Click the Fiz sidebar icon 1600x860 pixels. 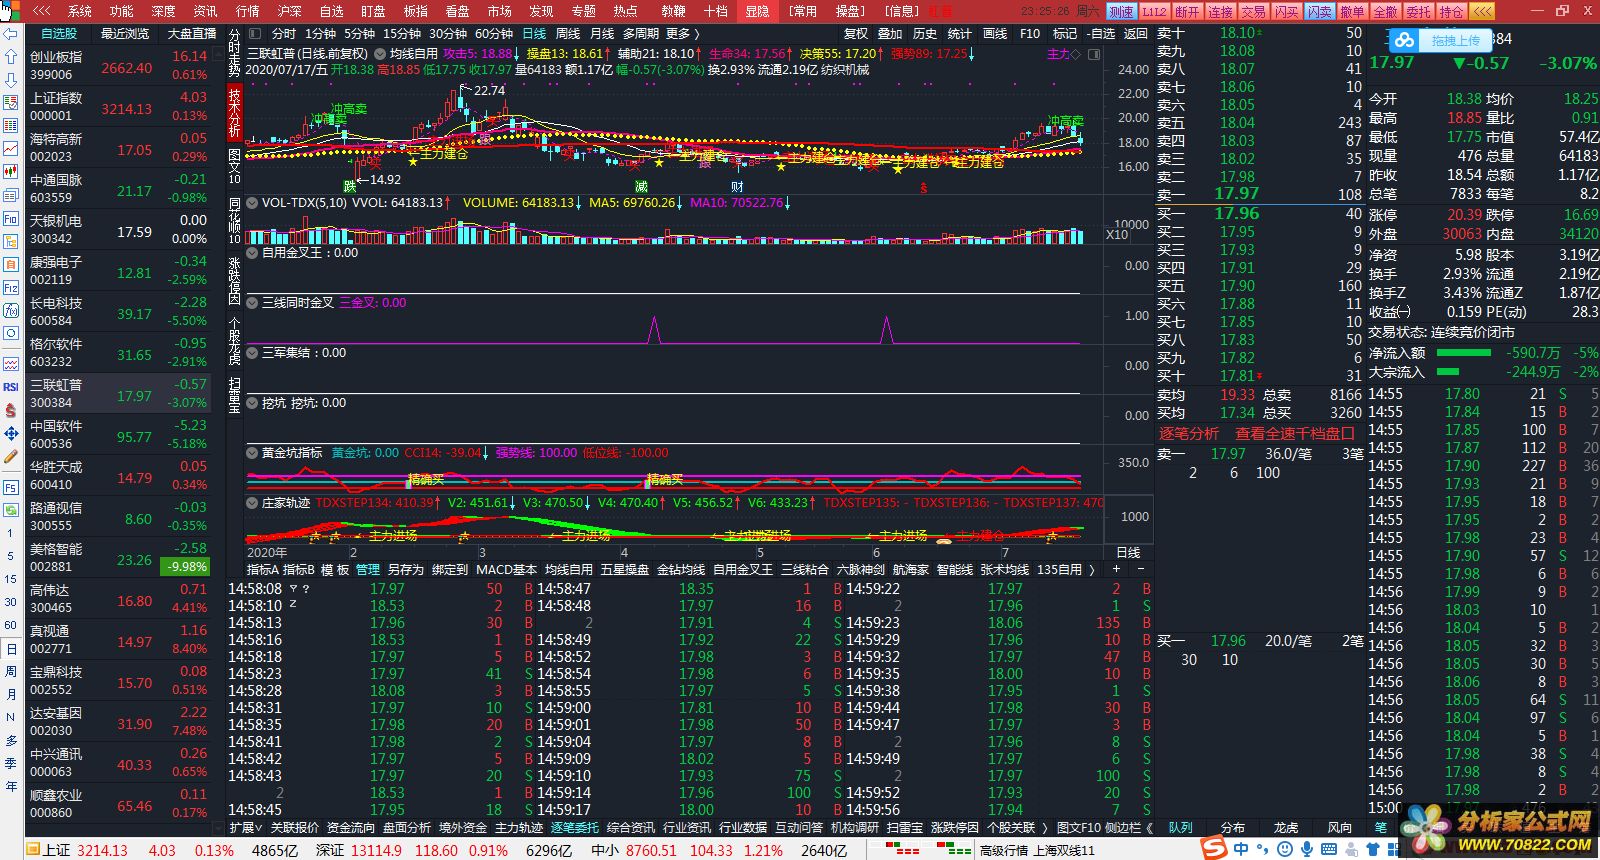pyautogui.click(x=11, y=288)
